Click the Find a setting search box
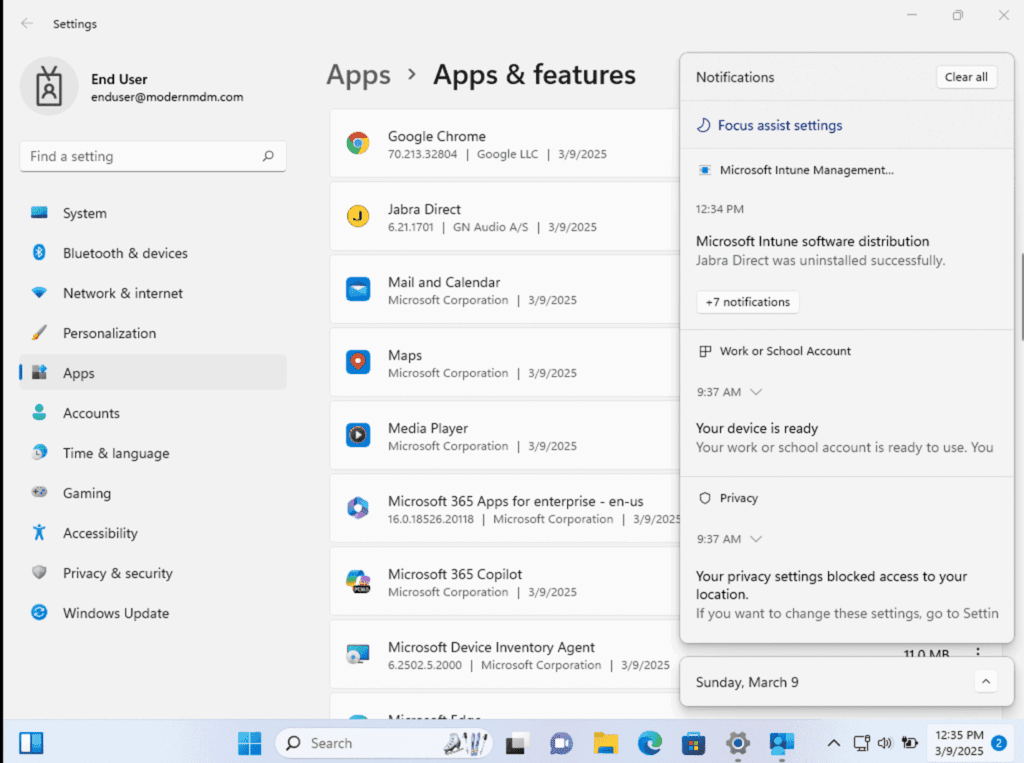Screen dimensions: 1024x763 145,157
